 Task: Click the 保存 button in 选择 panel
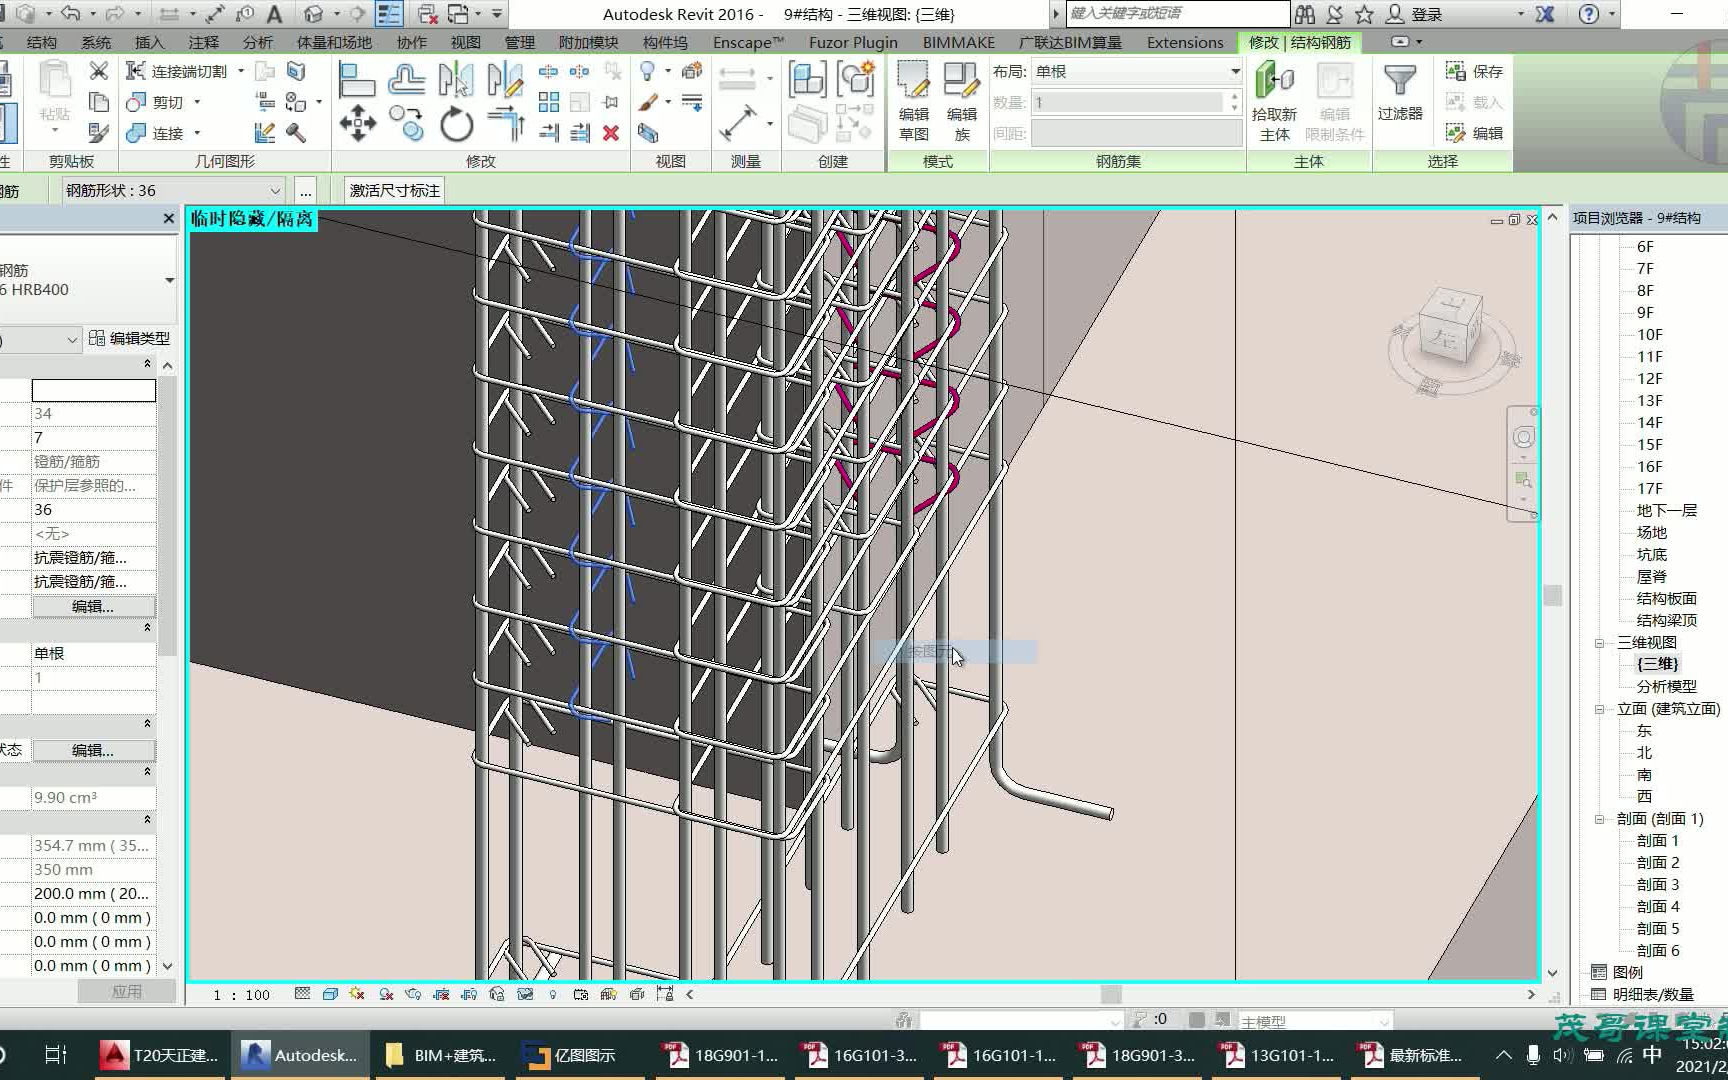[x=1472, y=71]
